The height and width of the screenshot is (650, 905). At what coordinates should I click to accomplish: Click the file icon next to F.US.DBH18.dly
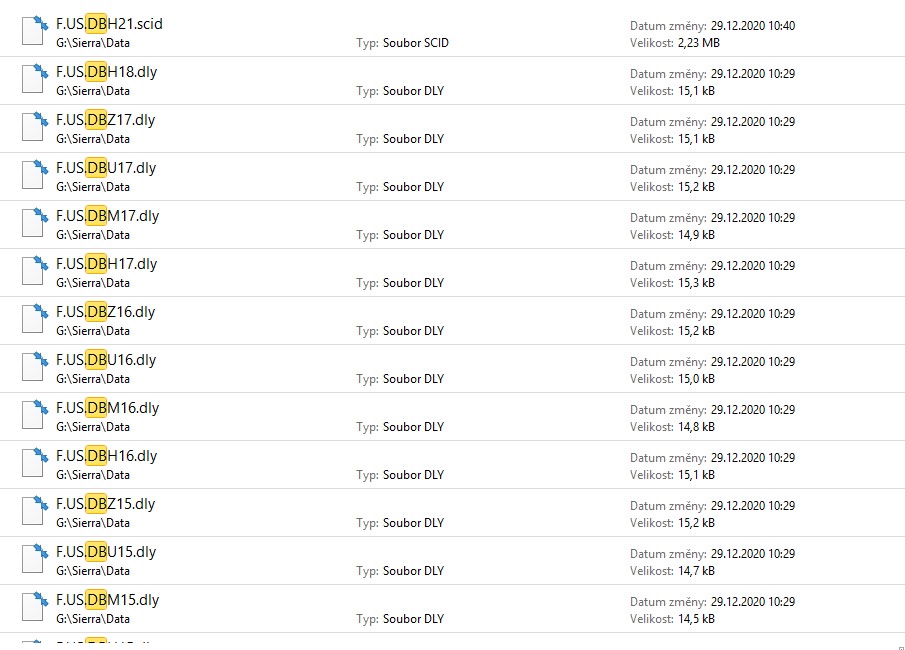pos(34,79)
